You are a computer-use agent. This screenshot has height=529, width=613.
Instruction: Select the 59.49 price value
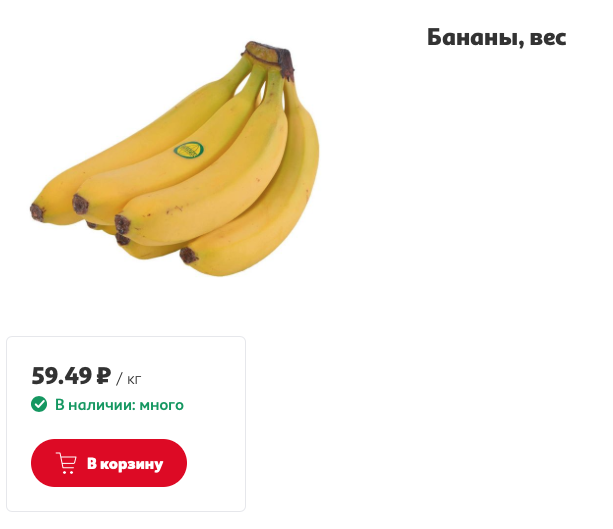pos(61,376)
